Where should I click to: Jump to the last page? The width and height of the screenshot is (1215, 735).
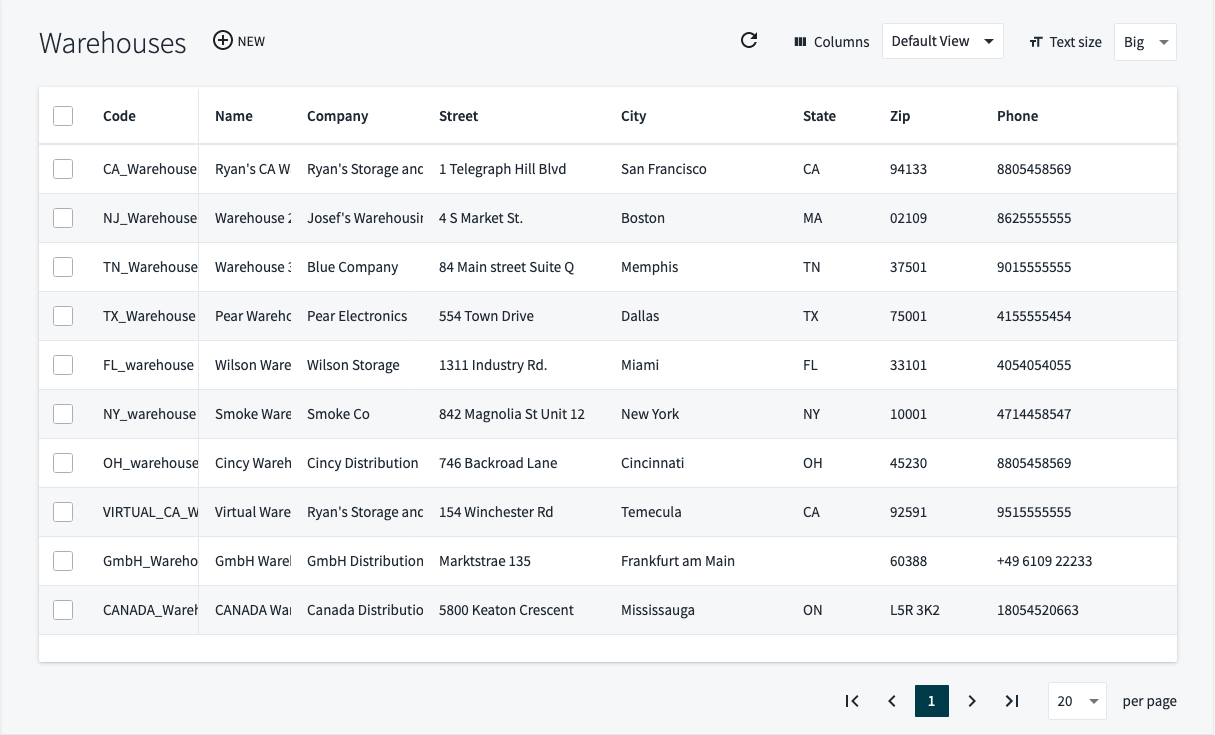(x=1012, y=701)
